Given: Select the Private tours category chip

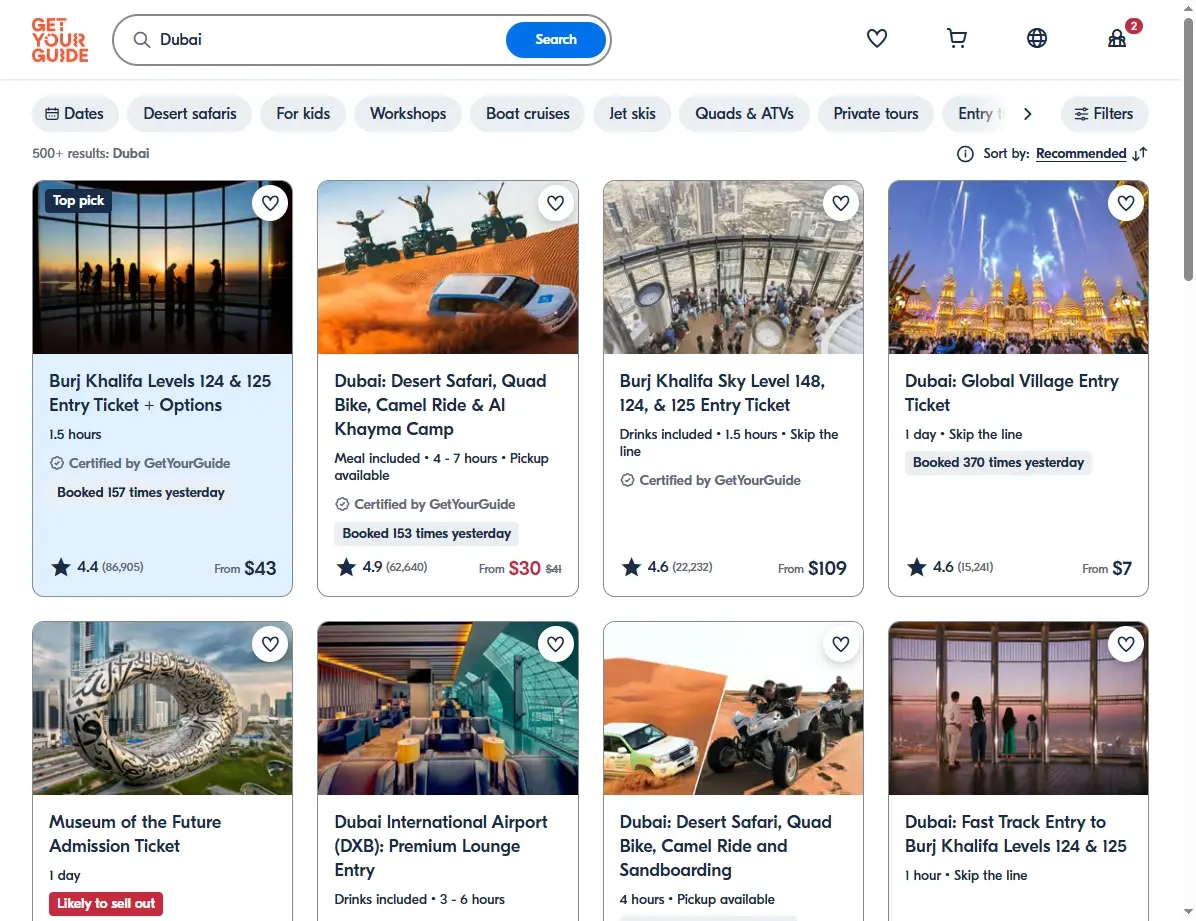Looking at the screenshot, I should (876, 114).
